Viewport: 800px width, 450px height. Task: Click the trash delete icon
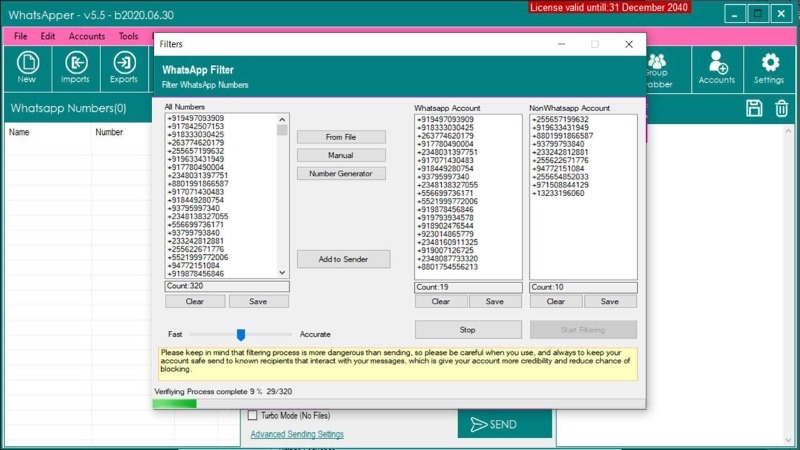pyautogui.click(x=782, y=109)
